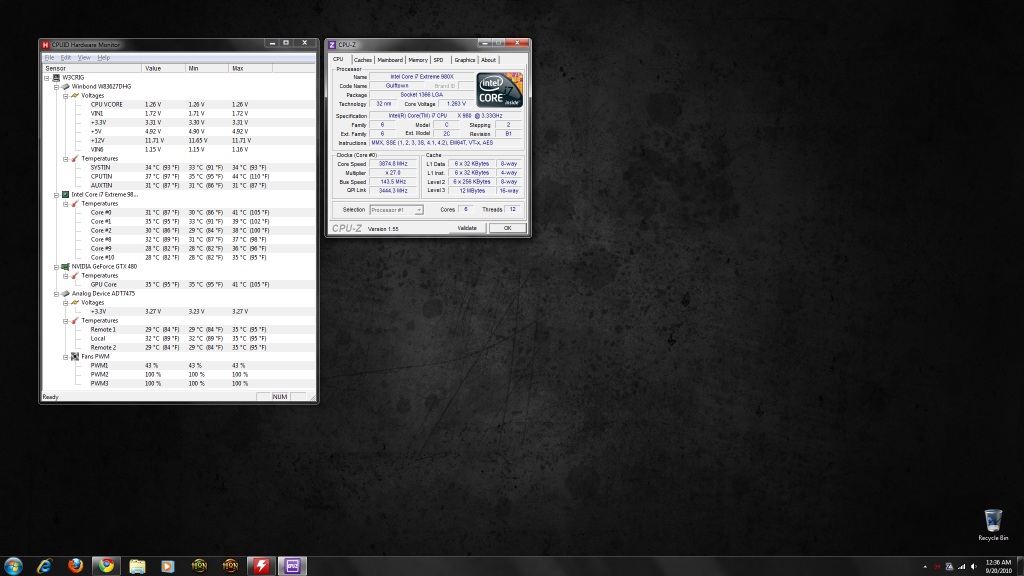Open Windows Explorer folder taskbar icon
The image size is (1024, 576).
(x=137, y=566)
